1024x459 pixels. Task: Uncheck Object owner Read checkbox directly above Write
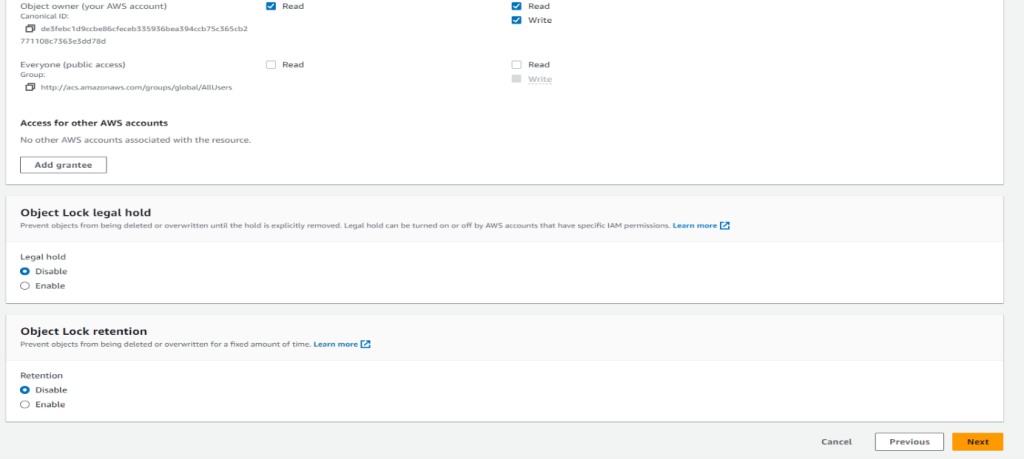pyautogui.click(x=516, y=6)
